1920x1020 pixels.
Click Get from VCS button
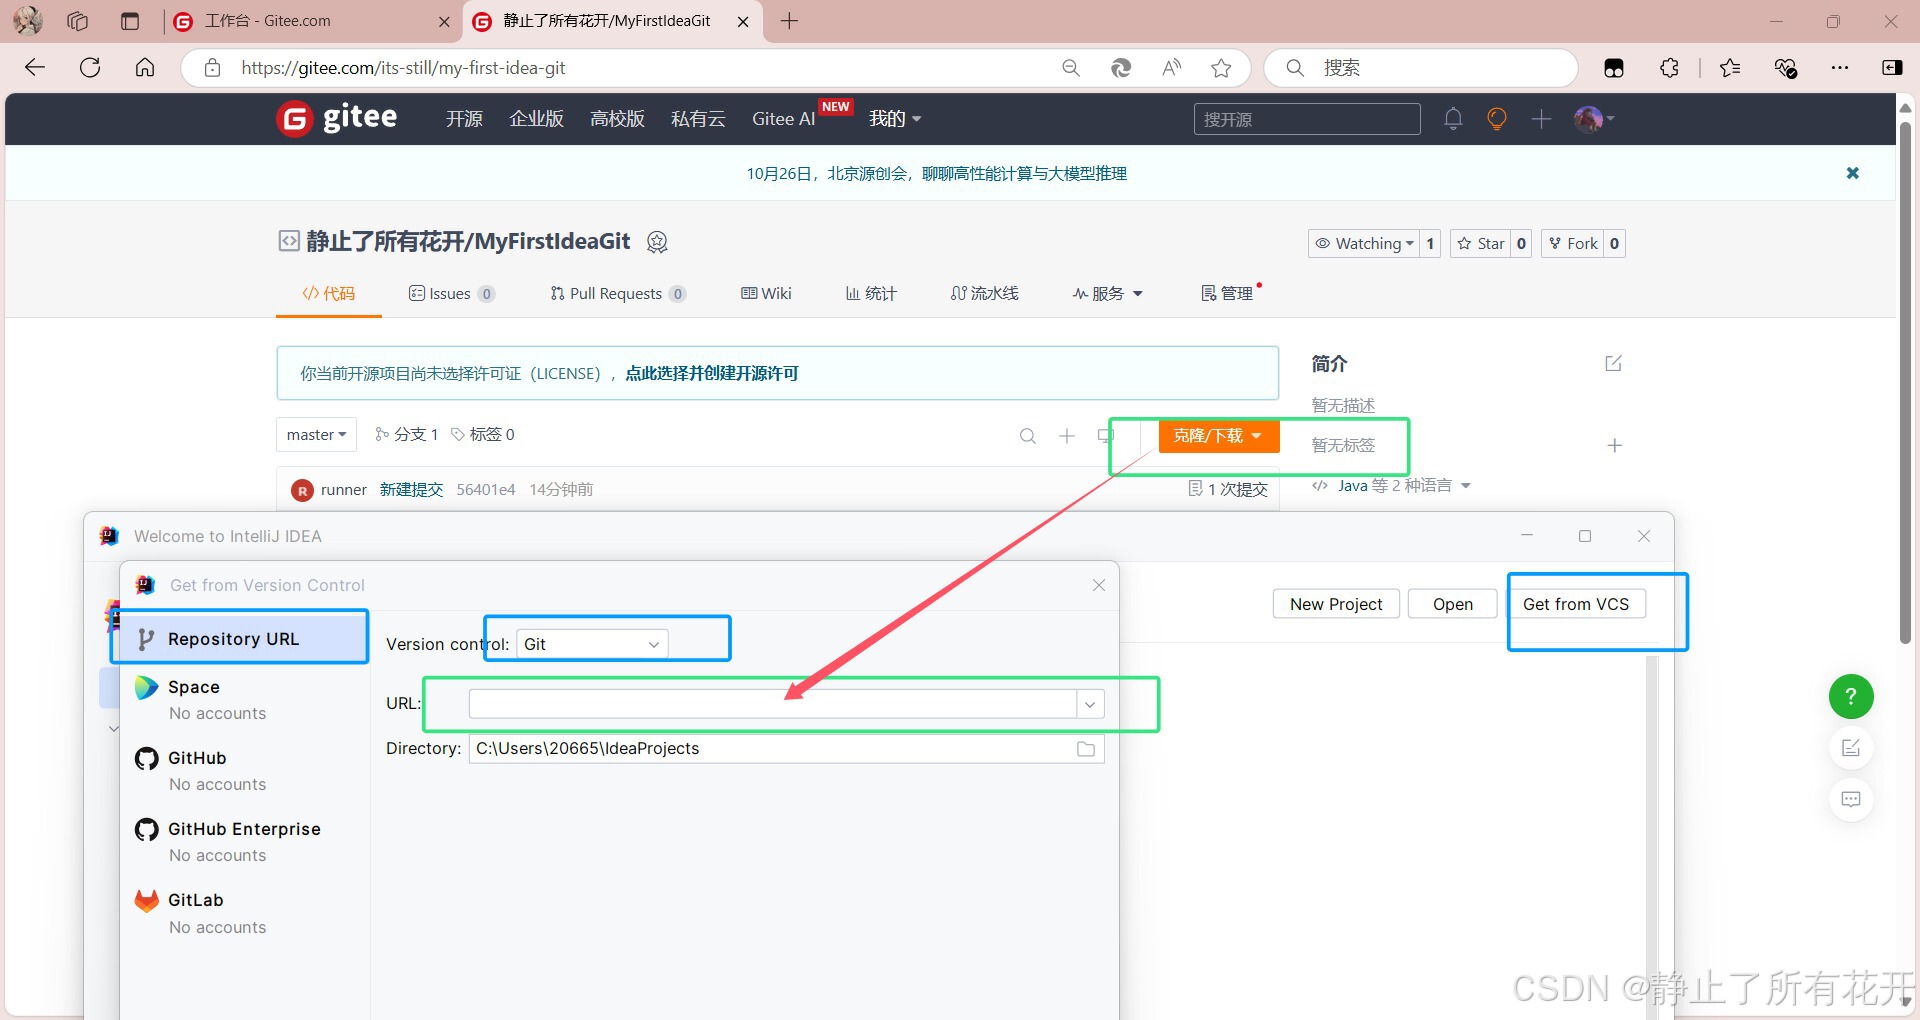coord(1575,604)
